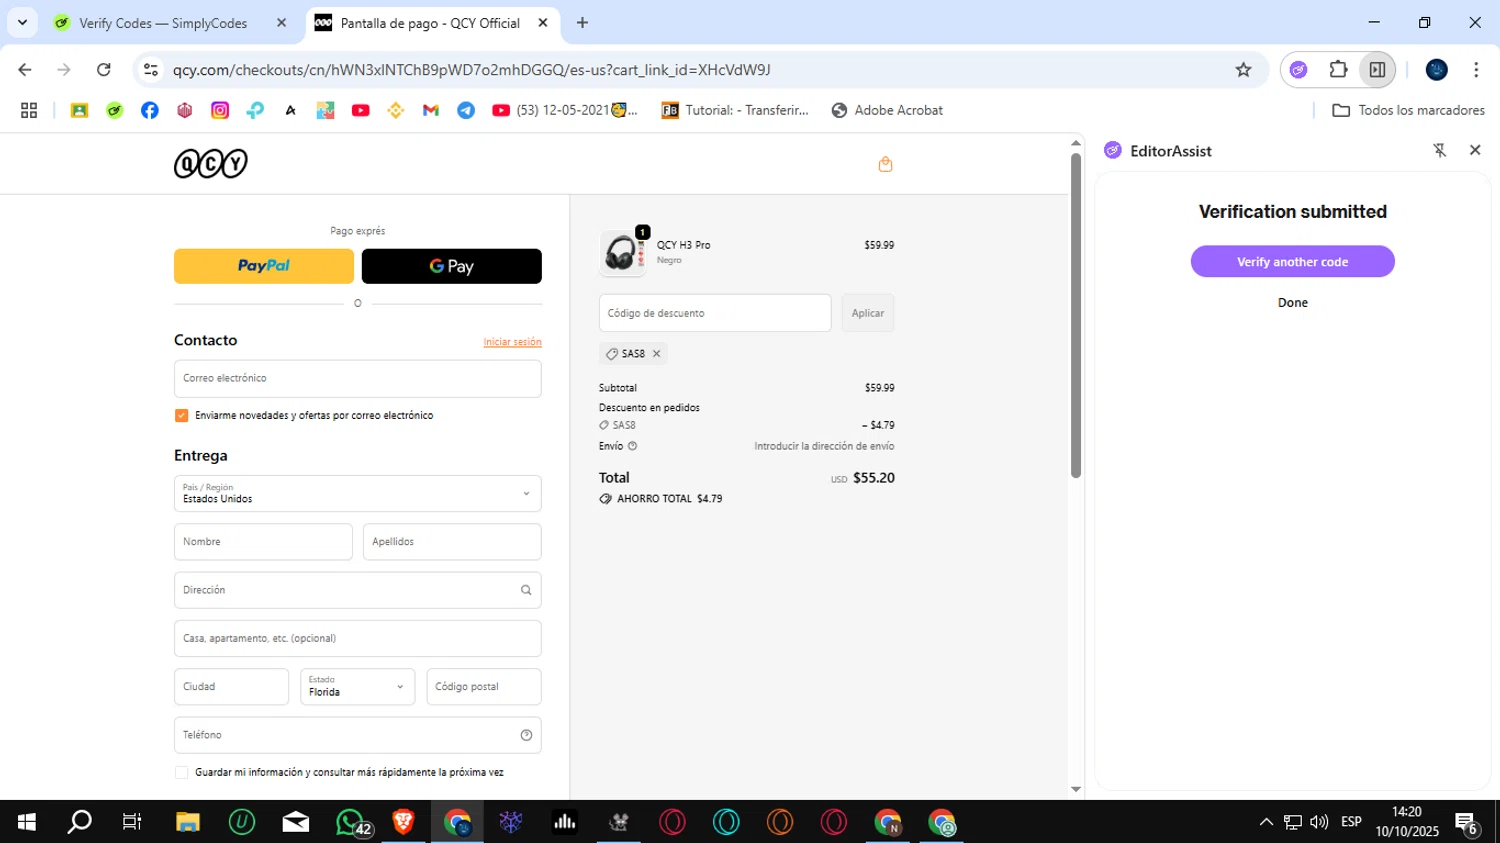1500x843 pixels.
Task: Click the Windows Start button
Action: pos(27,822)
